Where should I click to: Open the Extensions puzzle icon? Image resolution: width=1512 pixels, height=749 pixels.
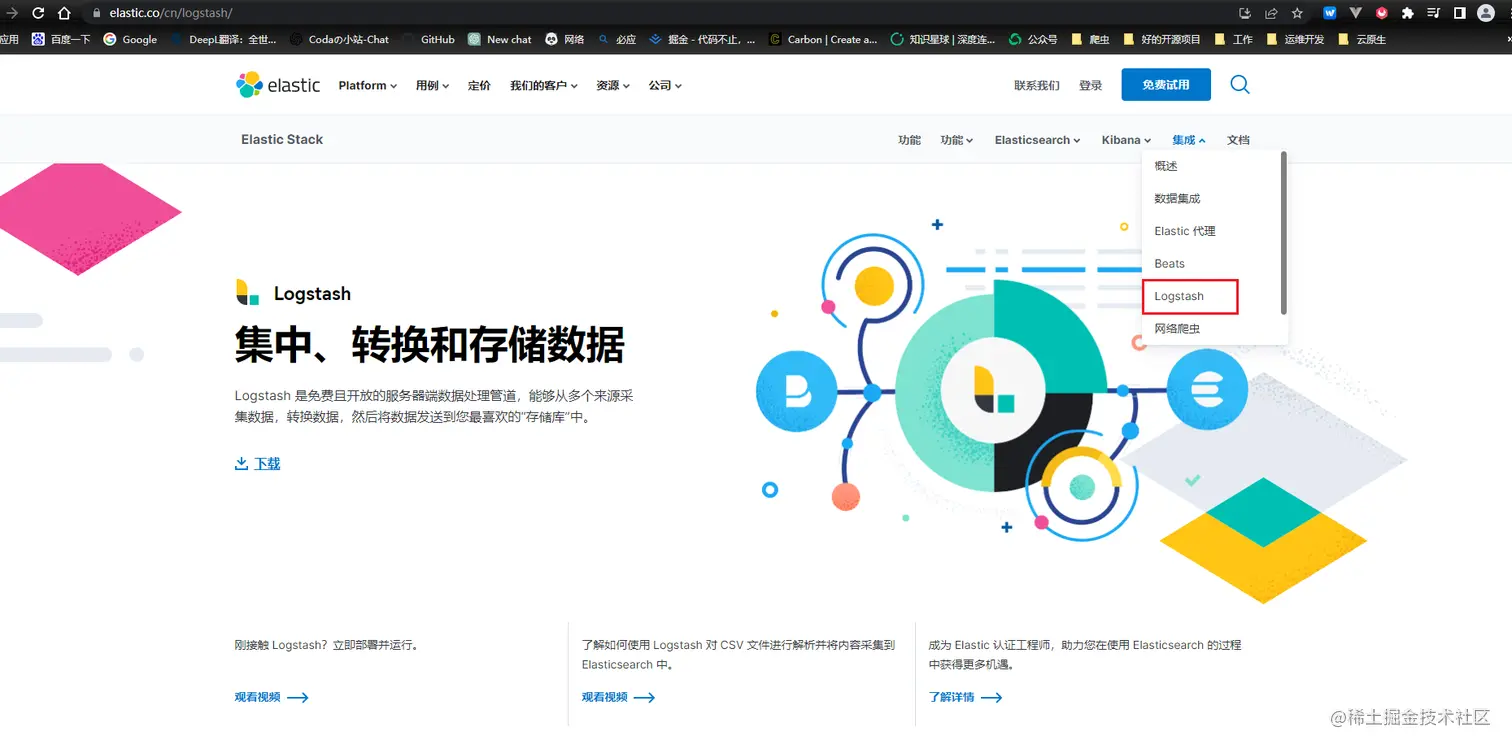(1408, 13)
